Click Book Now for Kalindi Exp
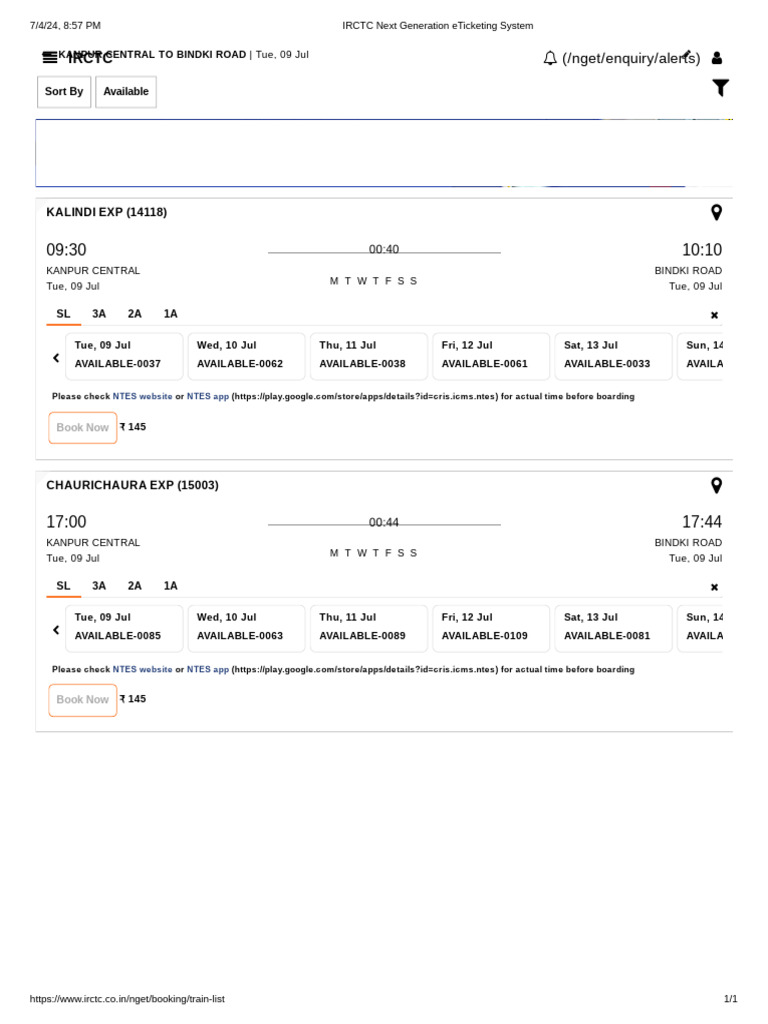 pyautogui.click(x=83, y=428)
